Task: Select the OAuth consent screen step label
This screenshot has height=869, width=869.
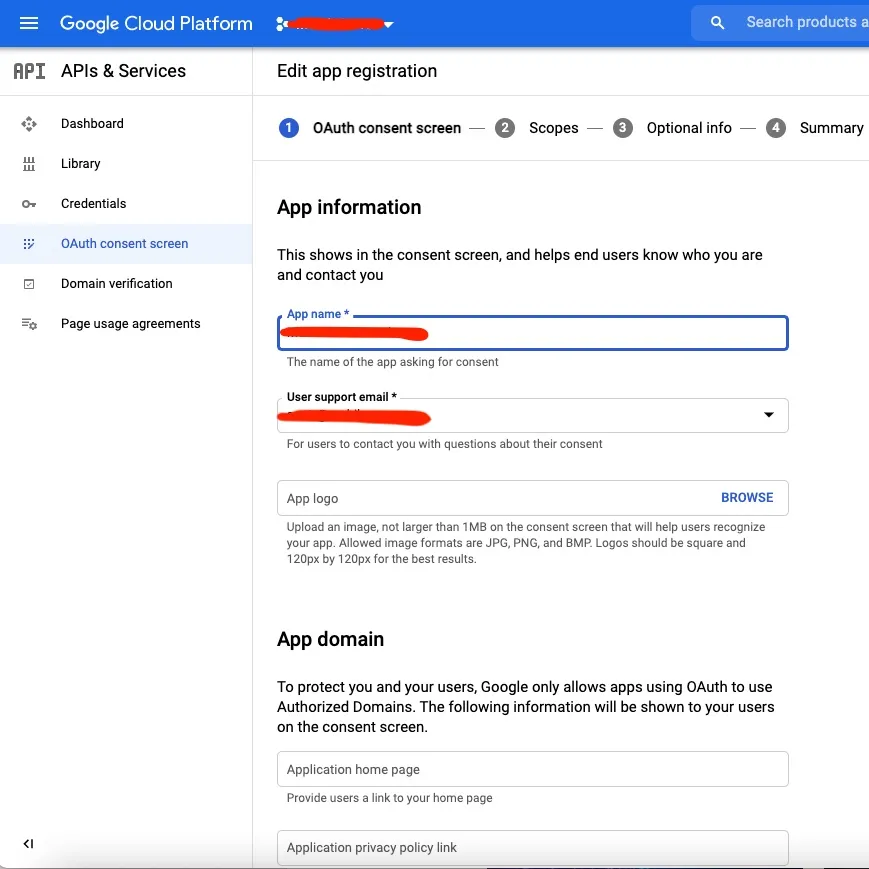Action: [387, 128]
